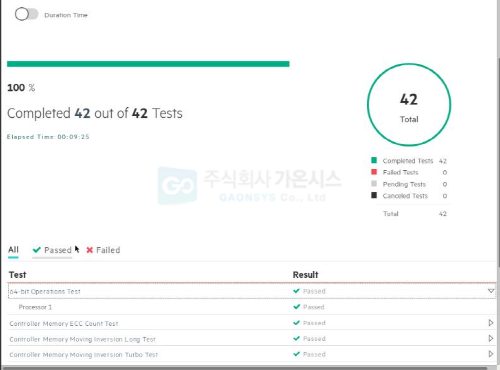Click gray Pending Tests legend swatch
The height and width of the screenshot is (370, 500).
(x=374, y=184)
